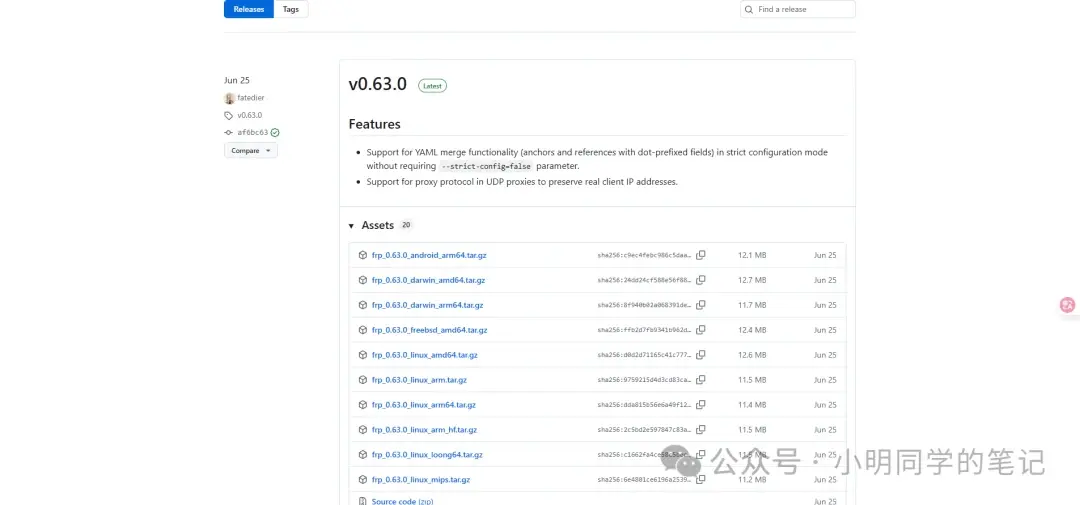Click the Latest badge
Screen dimensions: 1080x505
tap(433, 86)
